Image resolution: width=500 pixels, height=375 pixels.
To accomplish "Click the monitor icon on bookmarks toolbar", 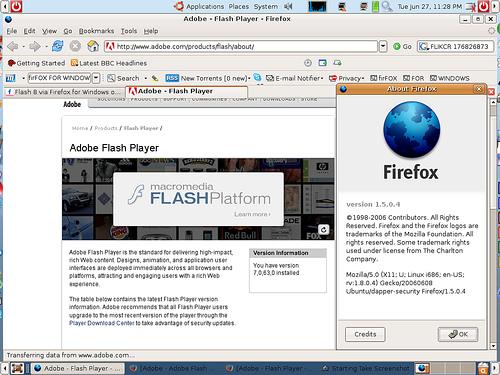I will coord(337,63).
